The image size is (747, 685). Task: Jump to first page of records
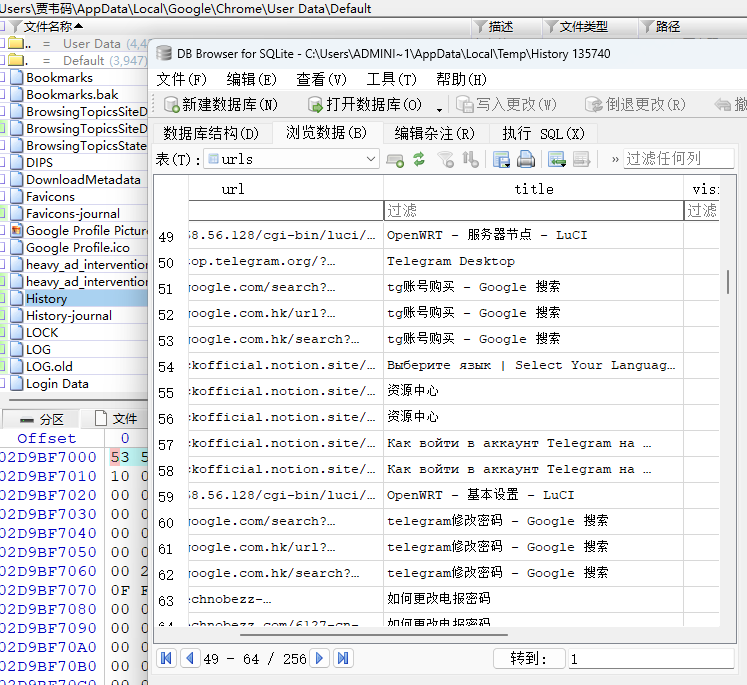point(166,658)
